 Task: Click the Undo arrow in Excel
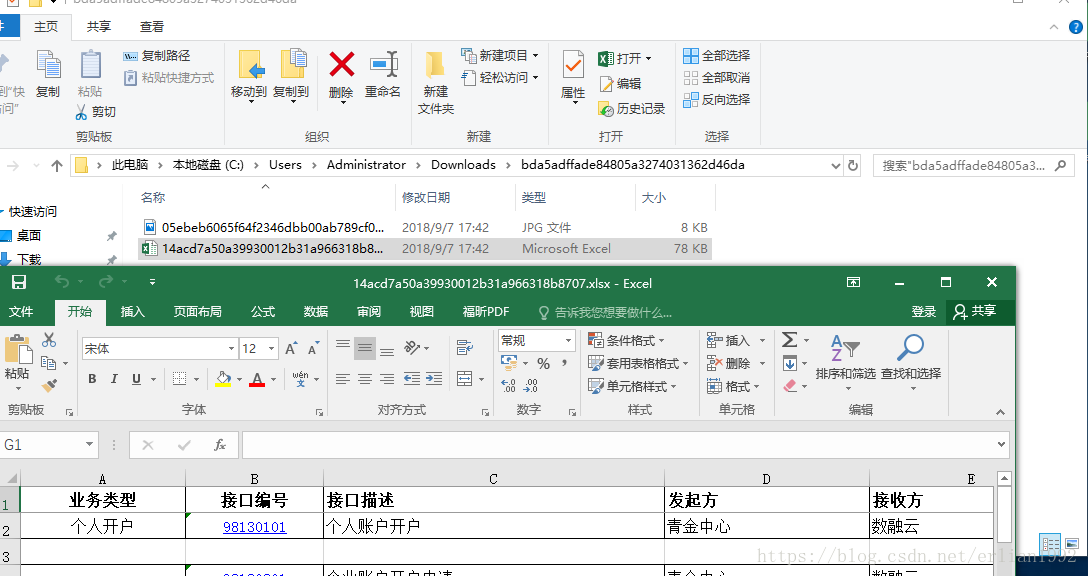pyautogui.click(x=62, y=282)
